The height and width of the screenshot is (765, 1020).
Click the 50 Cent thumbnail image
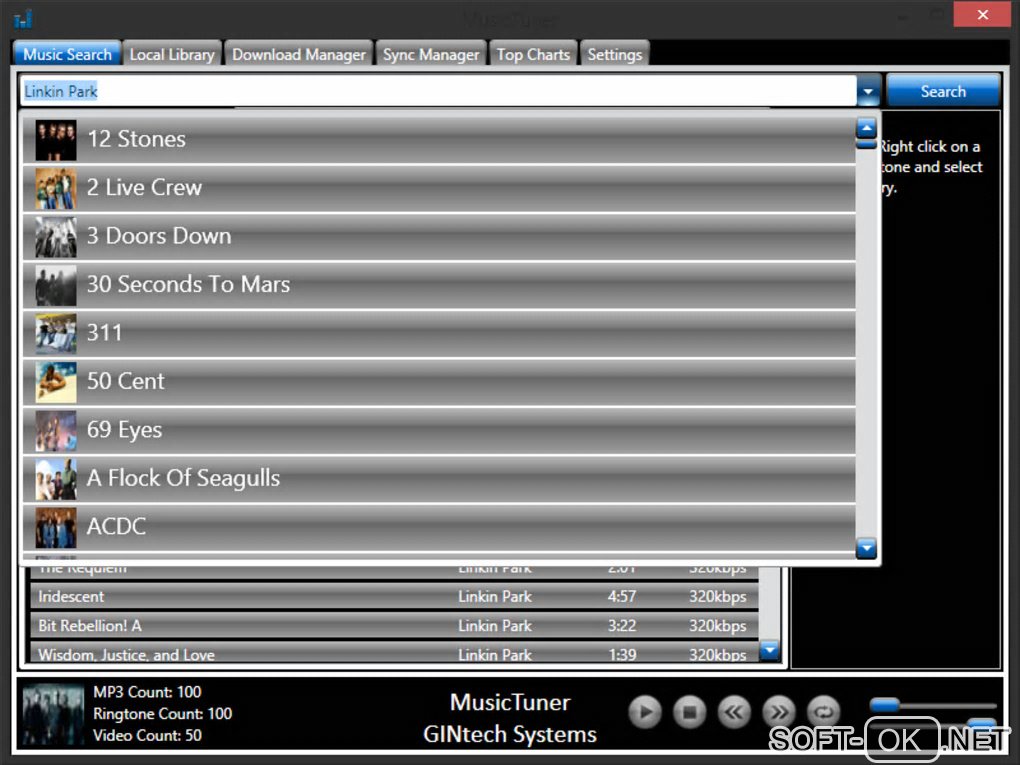point(56,382)
